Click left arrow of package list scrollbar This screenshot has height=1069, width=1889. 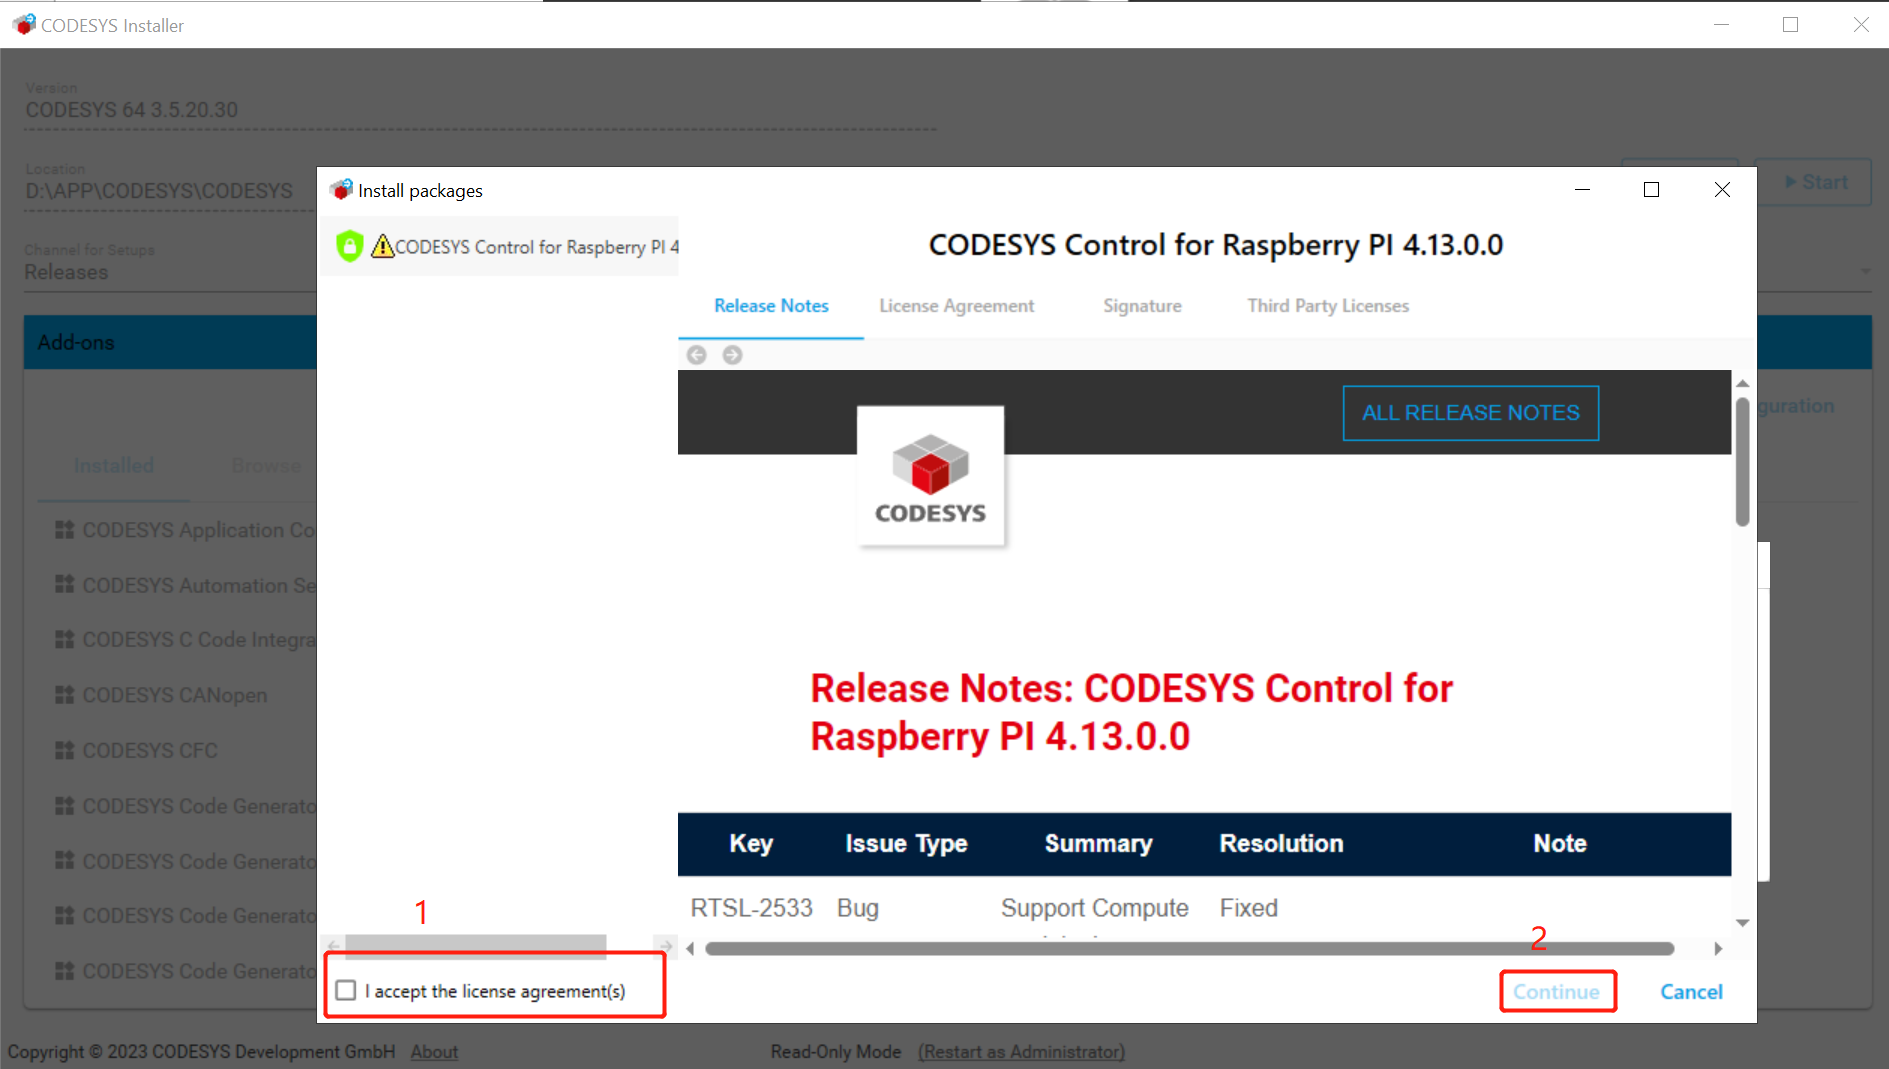(x=334, y=946)
